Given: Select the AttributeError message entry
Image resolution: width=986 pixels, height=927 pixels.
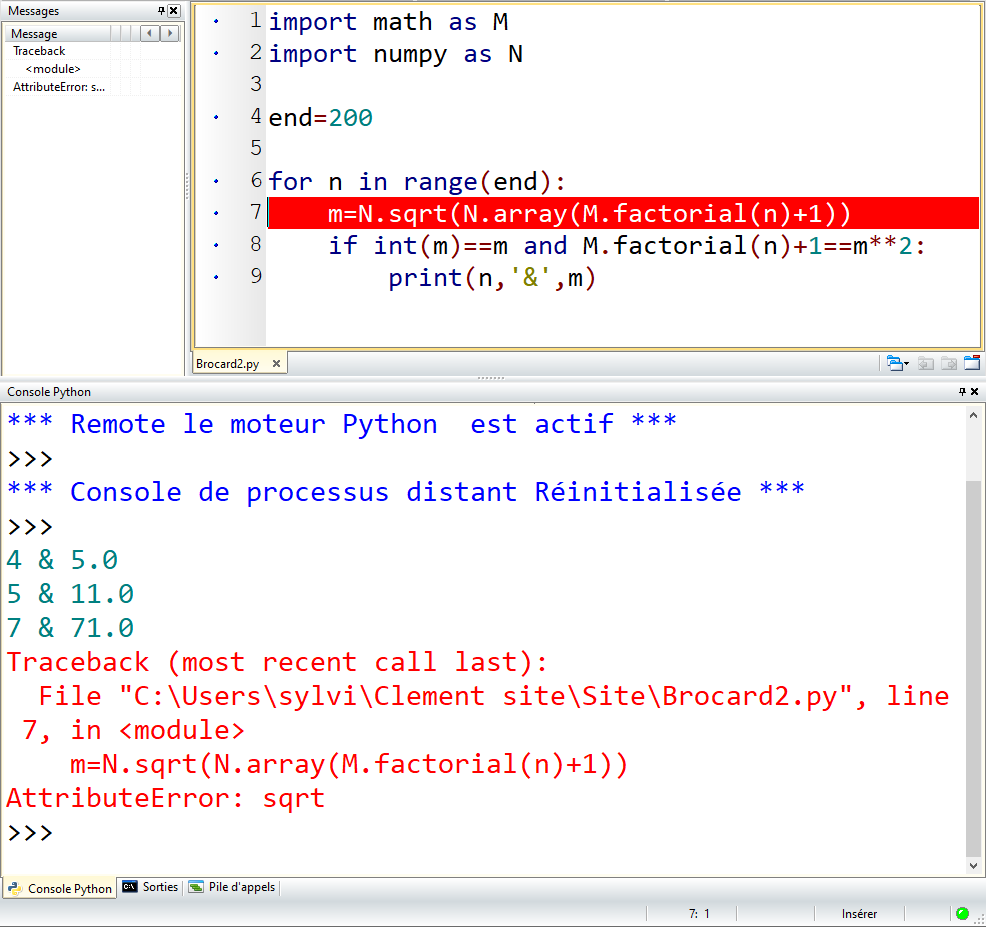Looking at the screenshot, I should (59, 87).
